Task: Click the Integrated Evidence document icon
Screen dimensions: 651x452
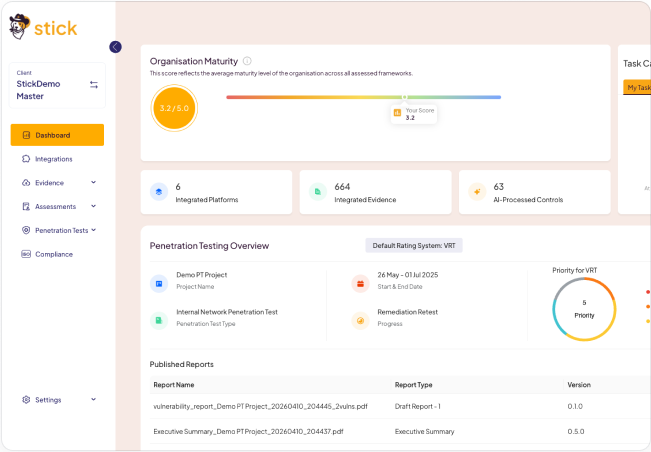Action: click(x=318, y=192)
